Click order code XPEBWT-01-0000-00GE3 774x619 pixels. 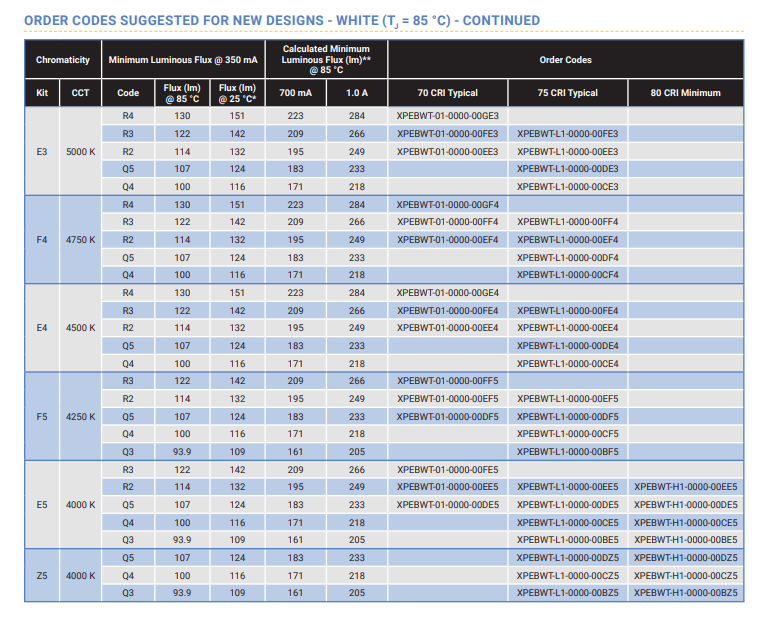click(x=448, y=116)
